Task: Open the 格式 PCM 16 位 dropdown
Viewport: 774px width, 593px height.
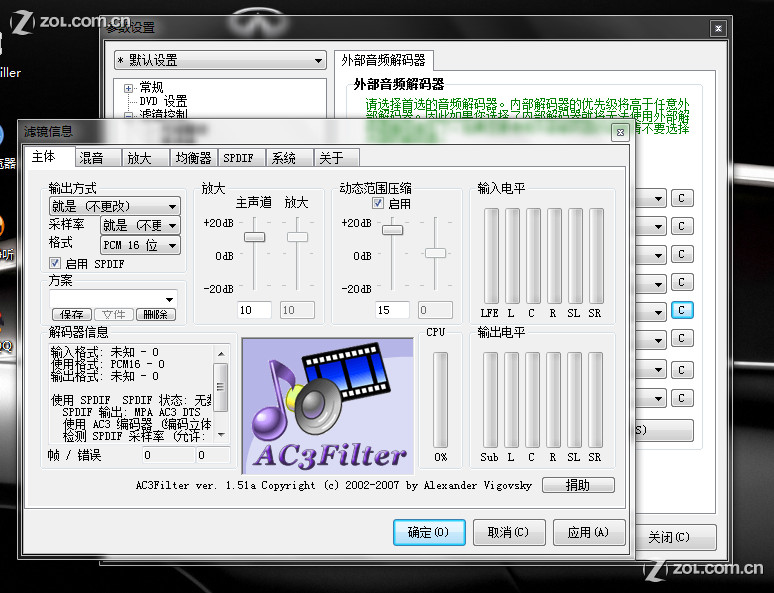Action: pos(140,245)
